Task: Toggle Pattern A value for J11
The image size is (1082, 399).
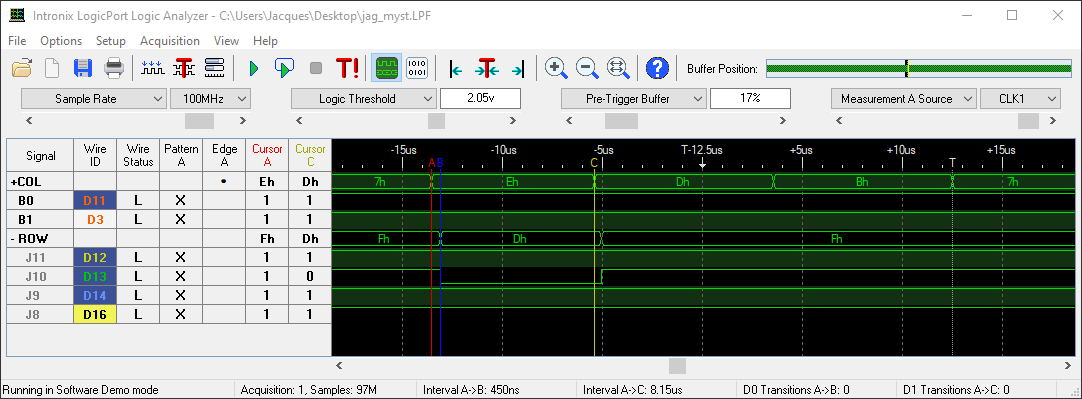Action: pos(181,257)
